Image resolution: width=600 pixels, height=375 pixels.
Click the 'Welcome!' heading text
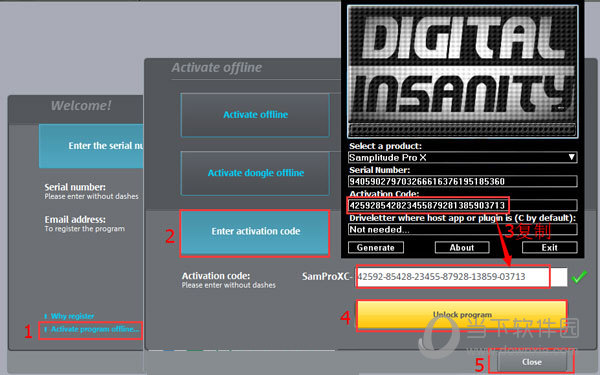(x=81, y=106)
